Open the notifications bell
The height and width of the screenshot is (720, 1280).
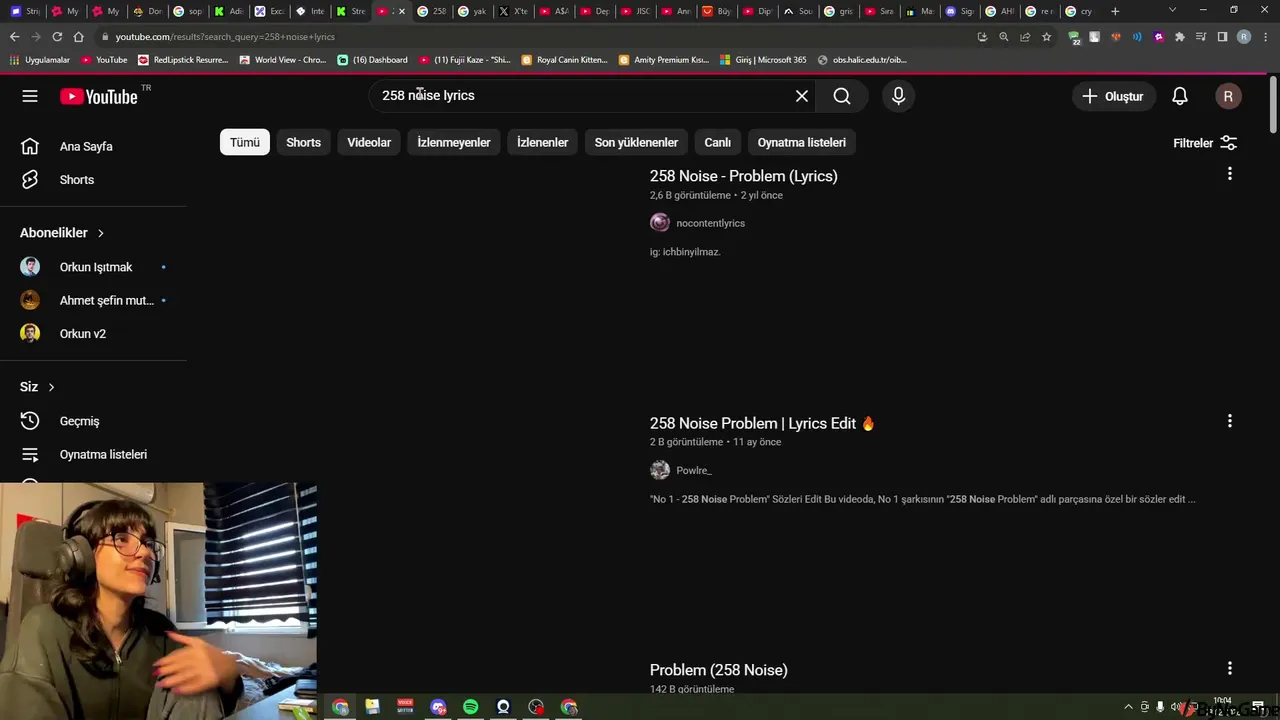point(1180,96)
